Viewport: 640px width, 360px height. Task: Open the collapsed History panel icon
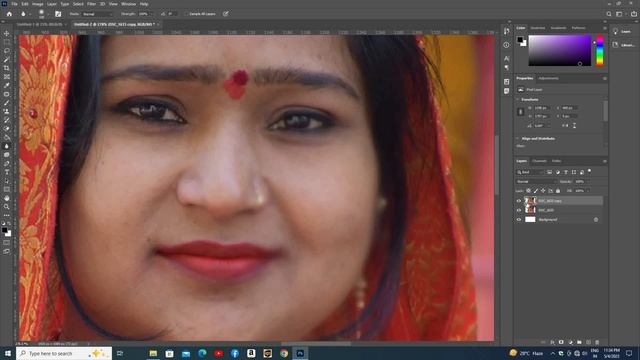coord(506,32)
